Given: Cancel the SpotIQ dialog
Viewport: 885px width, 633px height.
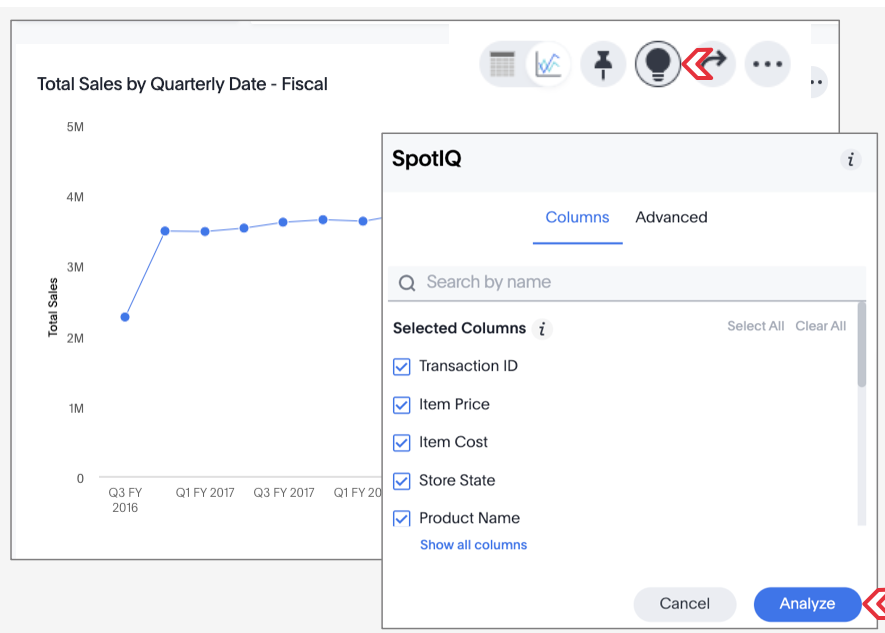Looking at the screenshot, I should (684, 604).
